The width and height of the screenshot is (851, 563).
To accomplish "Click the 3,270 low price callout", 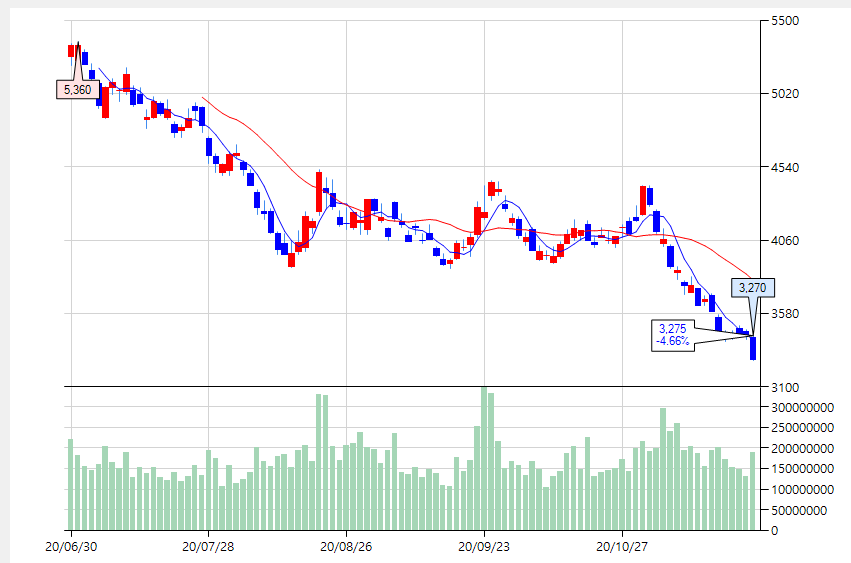I will click(x=752, y=288).
